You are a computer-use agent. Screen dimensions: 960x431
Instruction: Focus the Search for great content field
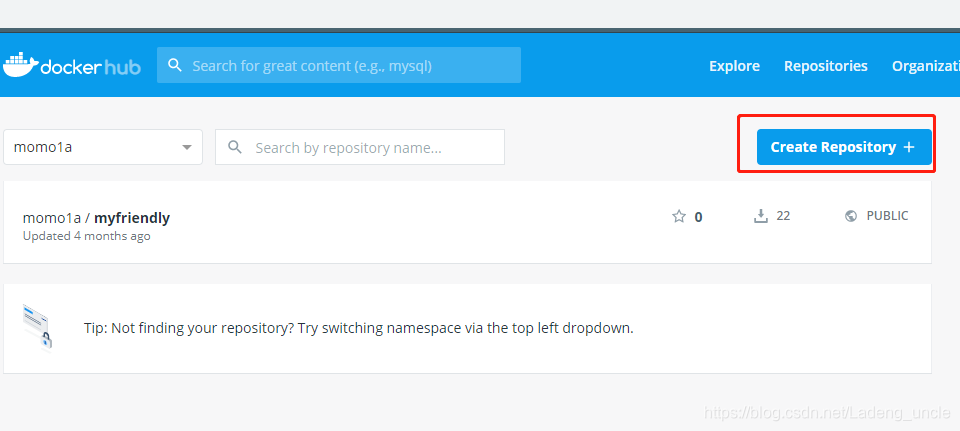click(339, 65)
